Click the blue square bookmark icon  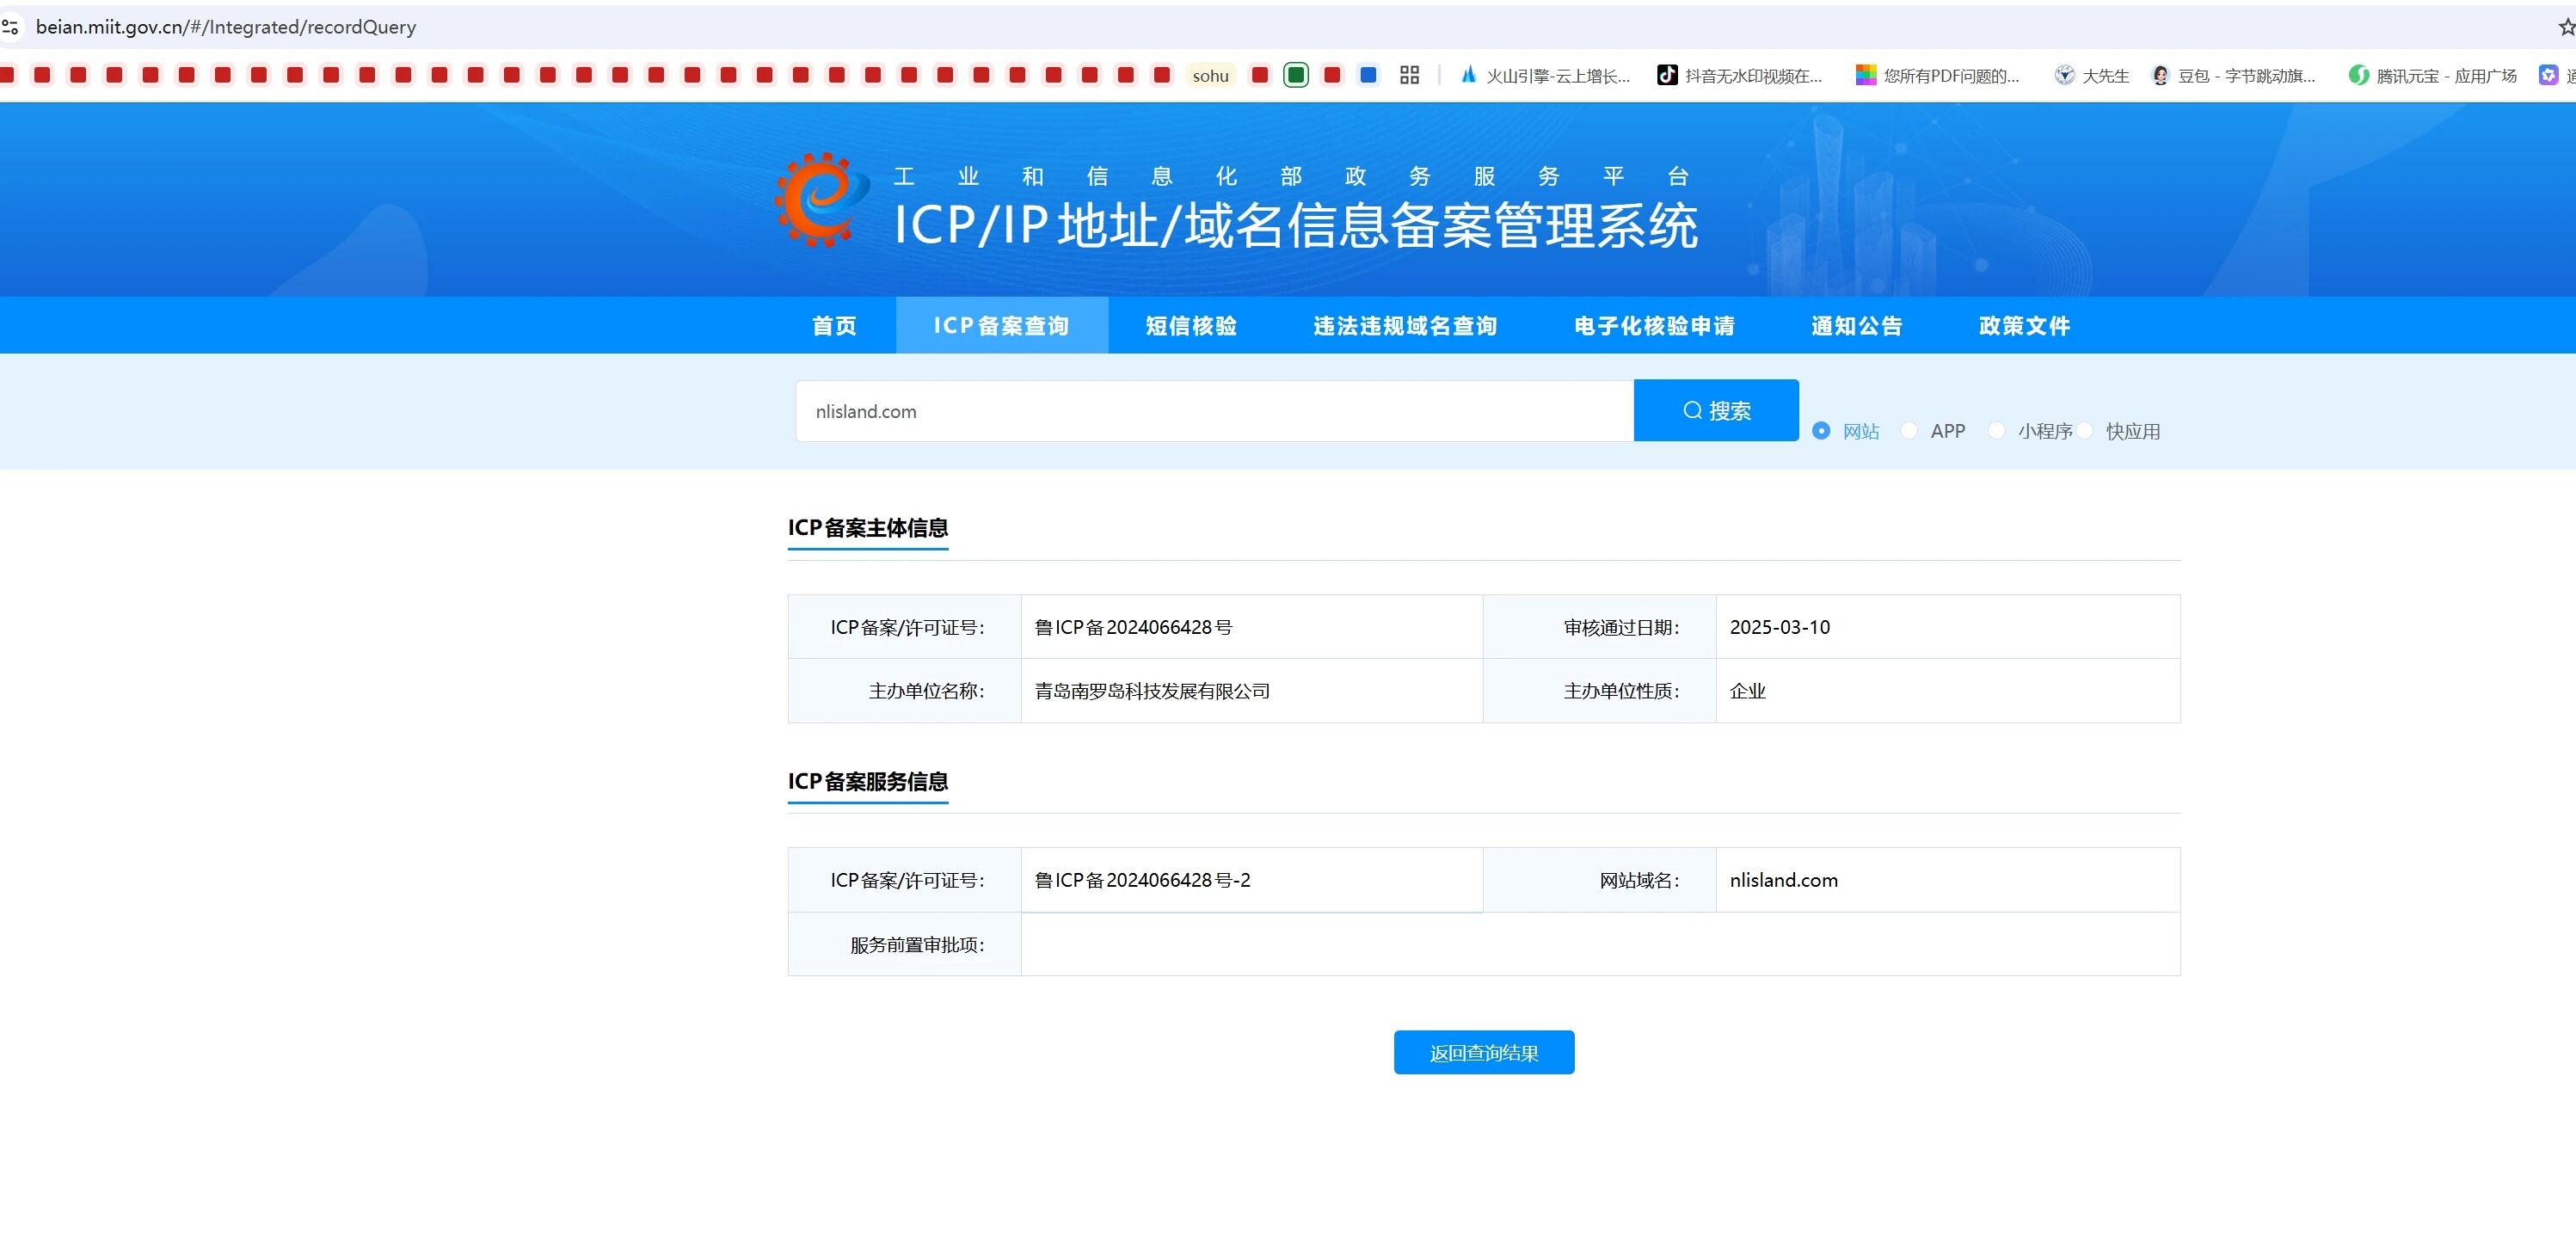tap(1368, 75)
